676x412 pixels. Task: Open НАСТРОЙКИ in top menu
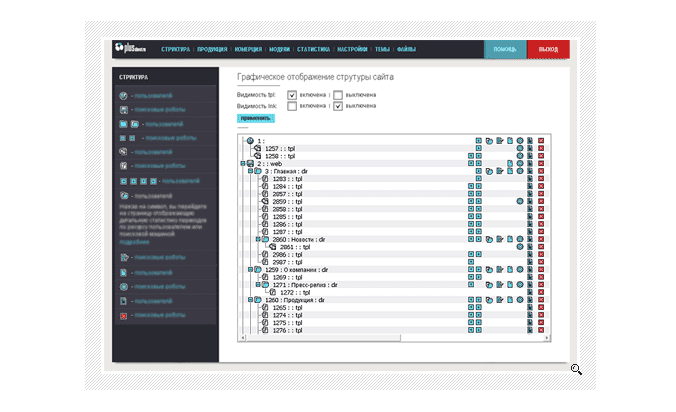352,50
